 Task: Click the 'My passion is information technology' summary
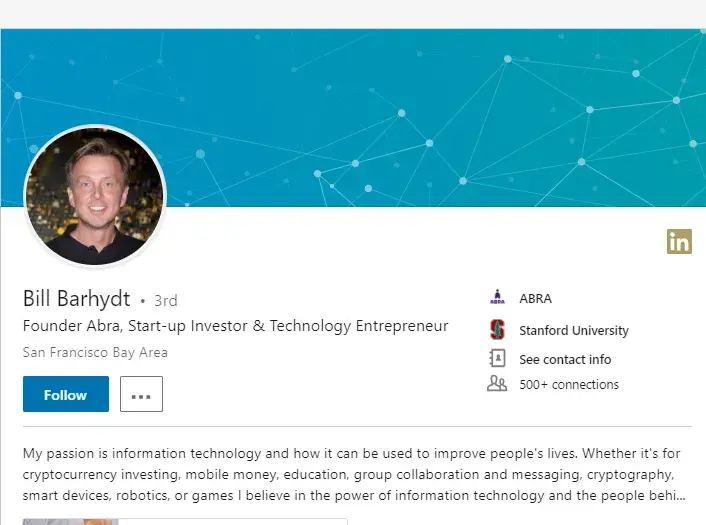pyautogui.click(x=350, y=474)
